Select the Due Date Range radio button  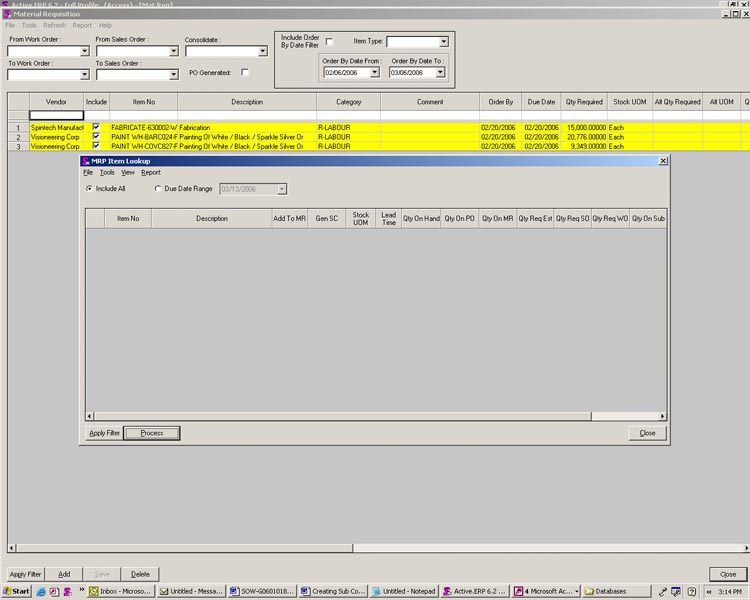click(x=158, y=188)
